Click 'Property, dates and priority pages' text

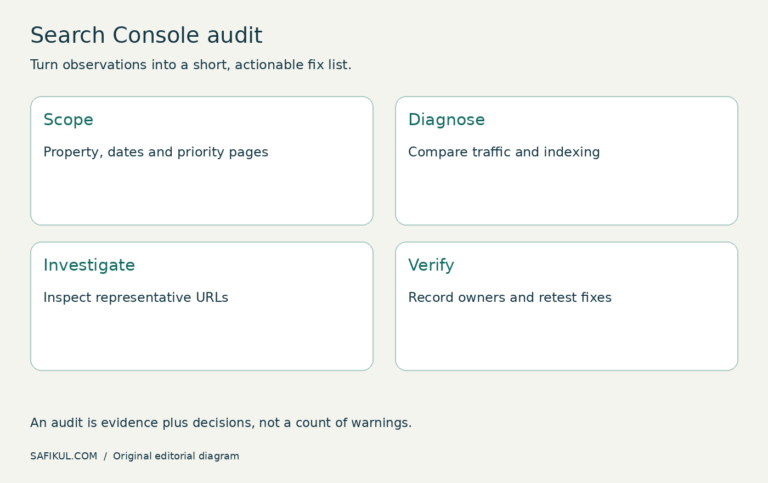point(156,152)
